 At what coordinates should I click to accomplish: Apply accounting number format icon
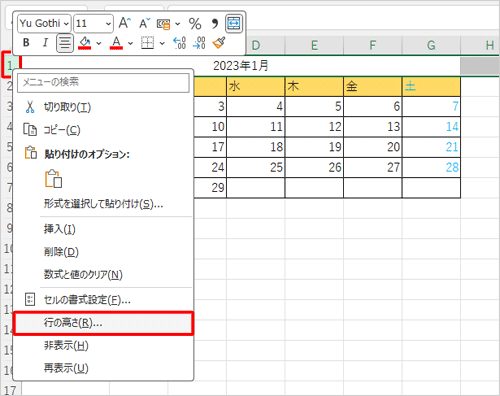click(163, 24)
